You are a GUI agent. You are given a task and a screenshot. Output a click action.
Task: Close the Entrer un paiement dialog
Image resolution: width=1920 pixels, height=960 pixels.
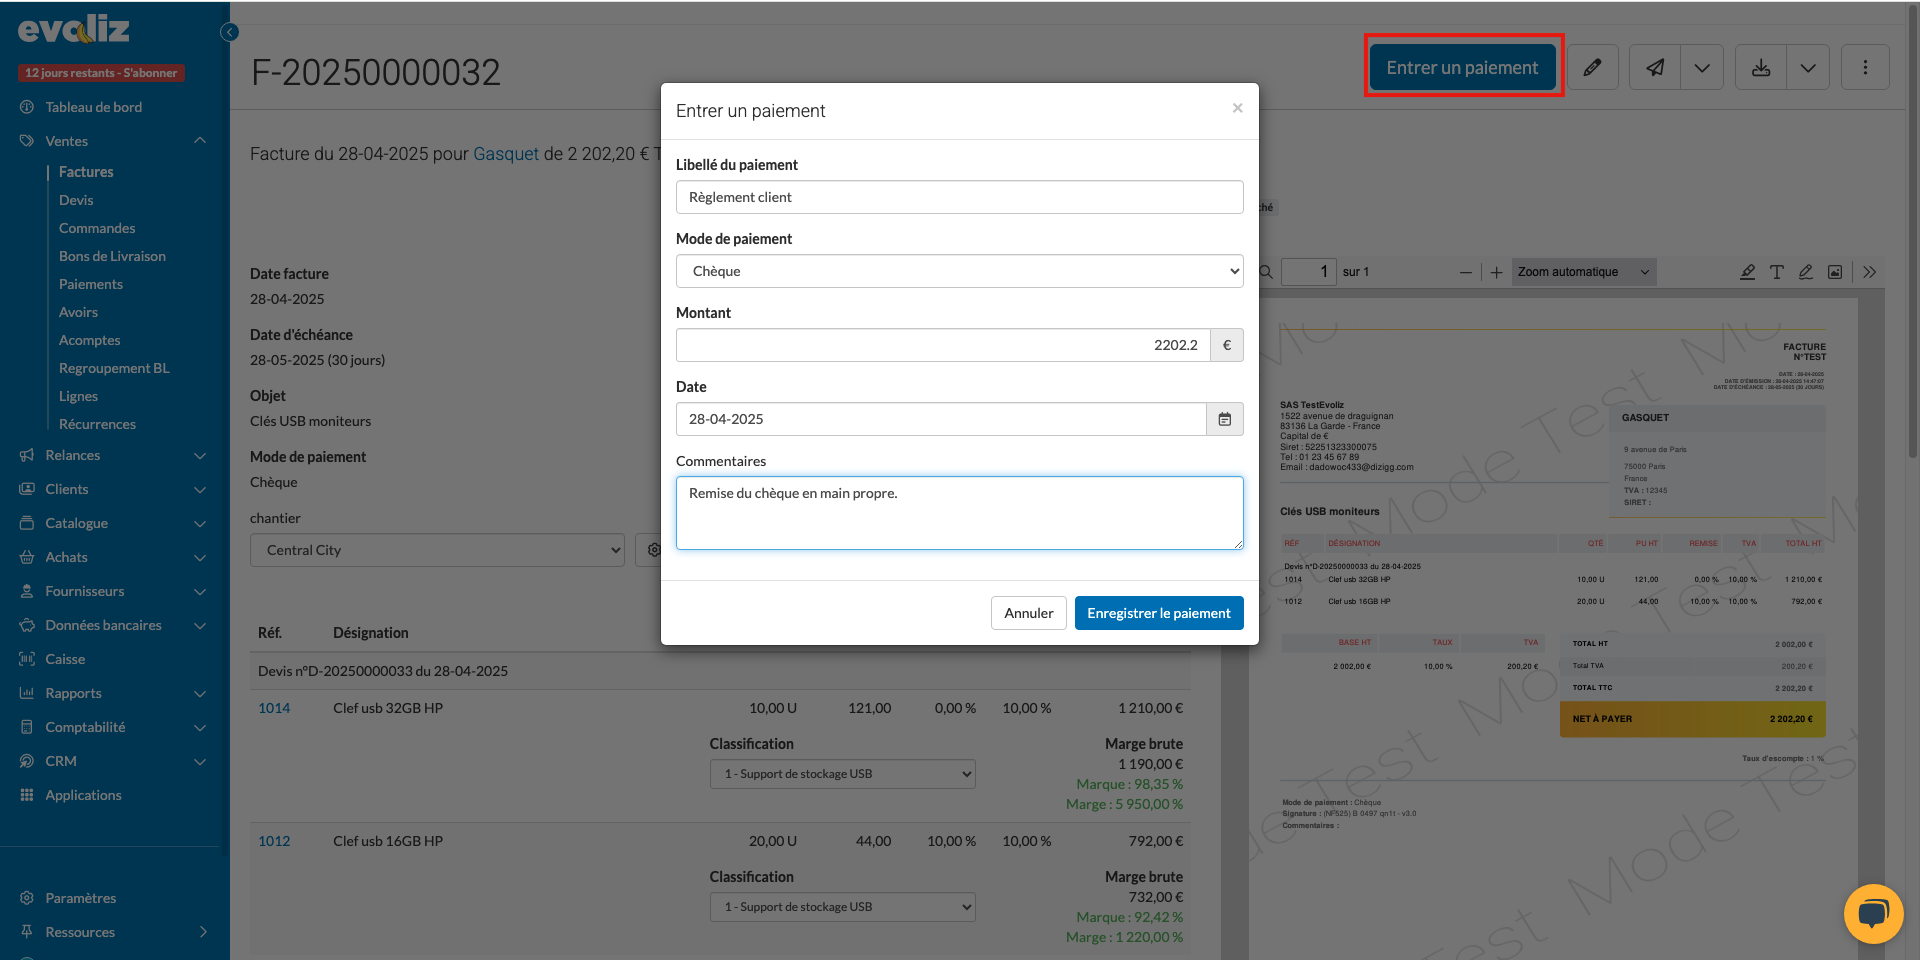pos(1237,108)
